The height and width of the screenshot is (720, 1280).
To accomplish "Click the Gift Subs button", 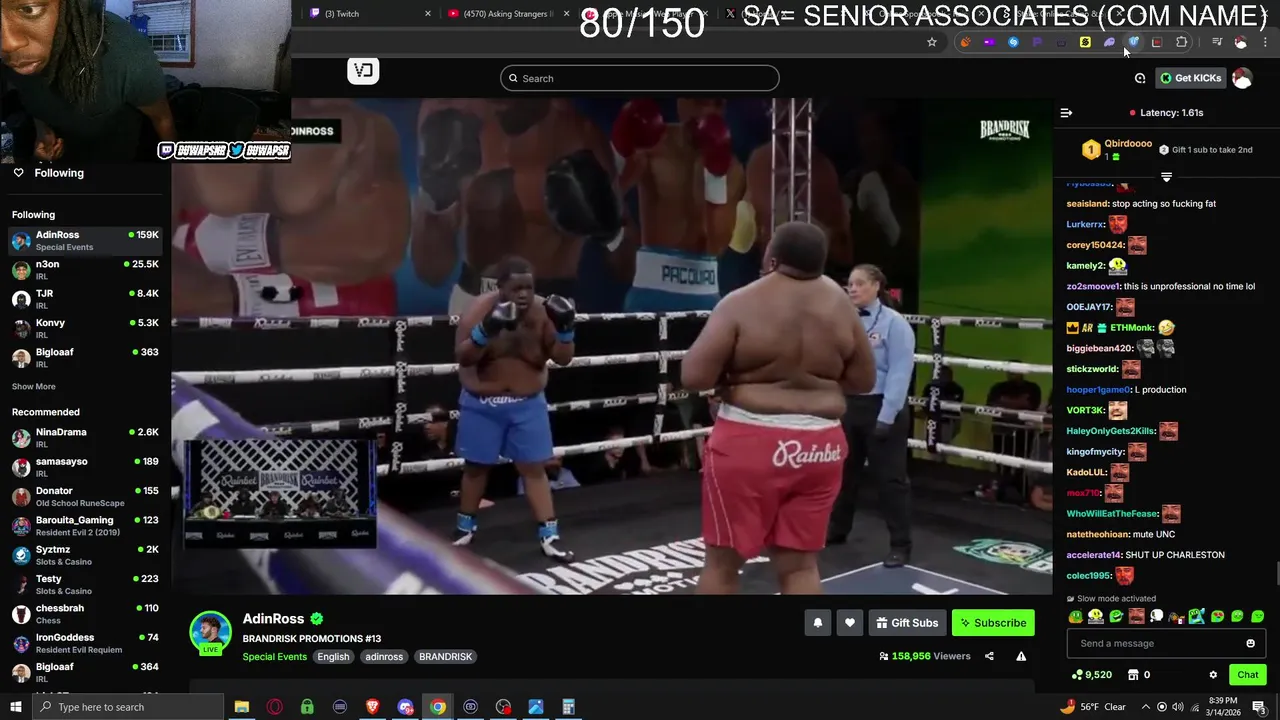I will (x=907, y=623).
